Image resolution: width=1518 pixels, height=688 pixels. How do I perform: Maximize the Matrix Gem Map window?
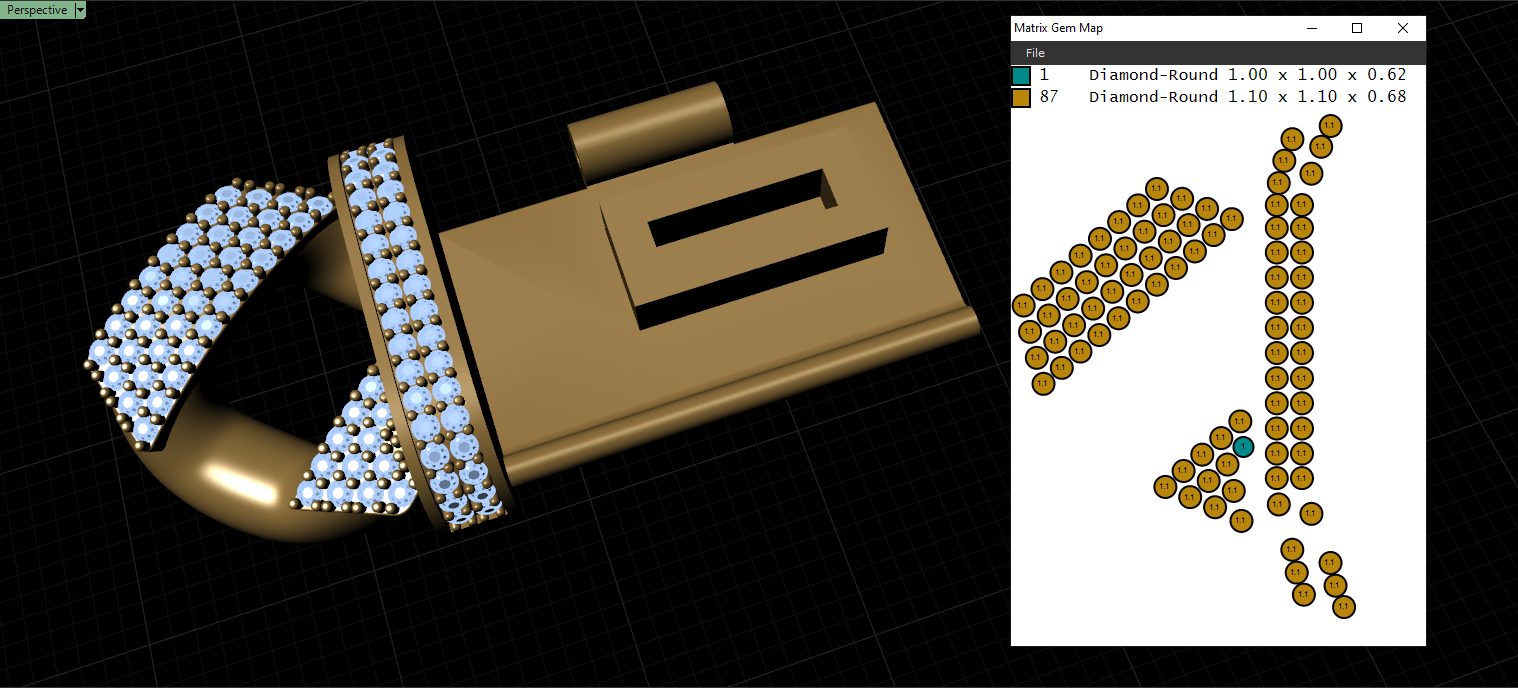(1357, 28)
